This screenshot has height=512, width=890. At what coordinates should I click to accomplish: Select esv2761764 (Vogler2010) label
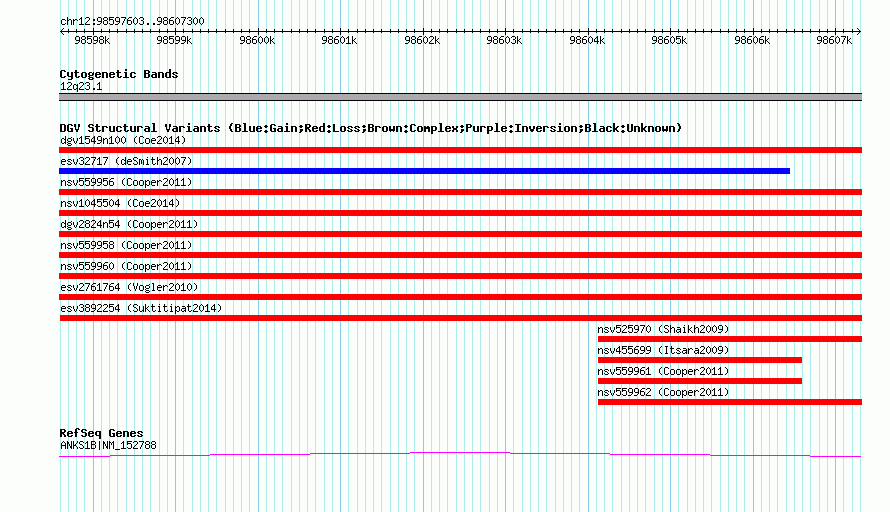click(x=129, y=287)
